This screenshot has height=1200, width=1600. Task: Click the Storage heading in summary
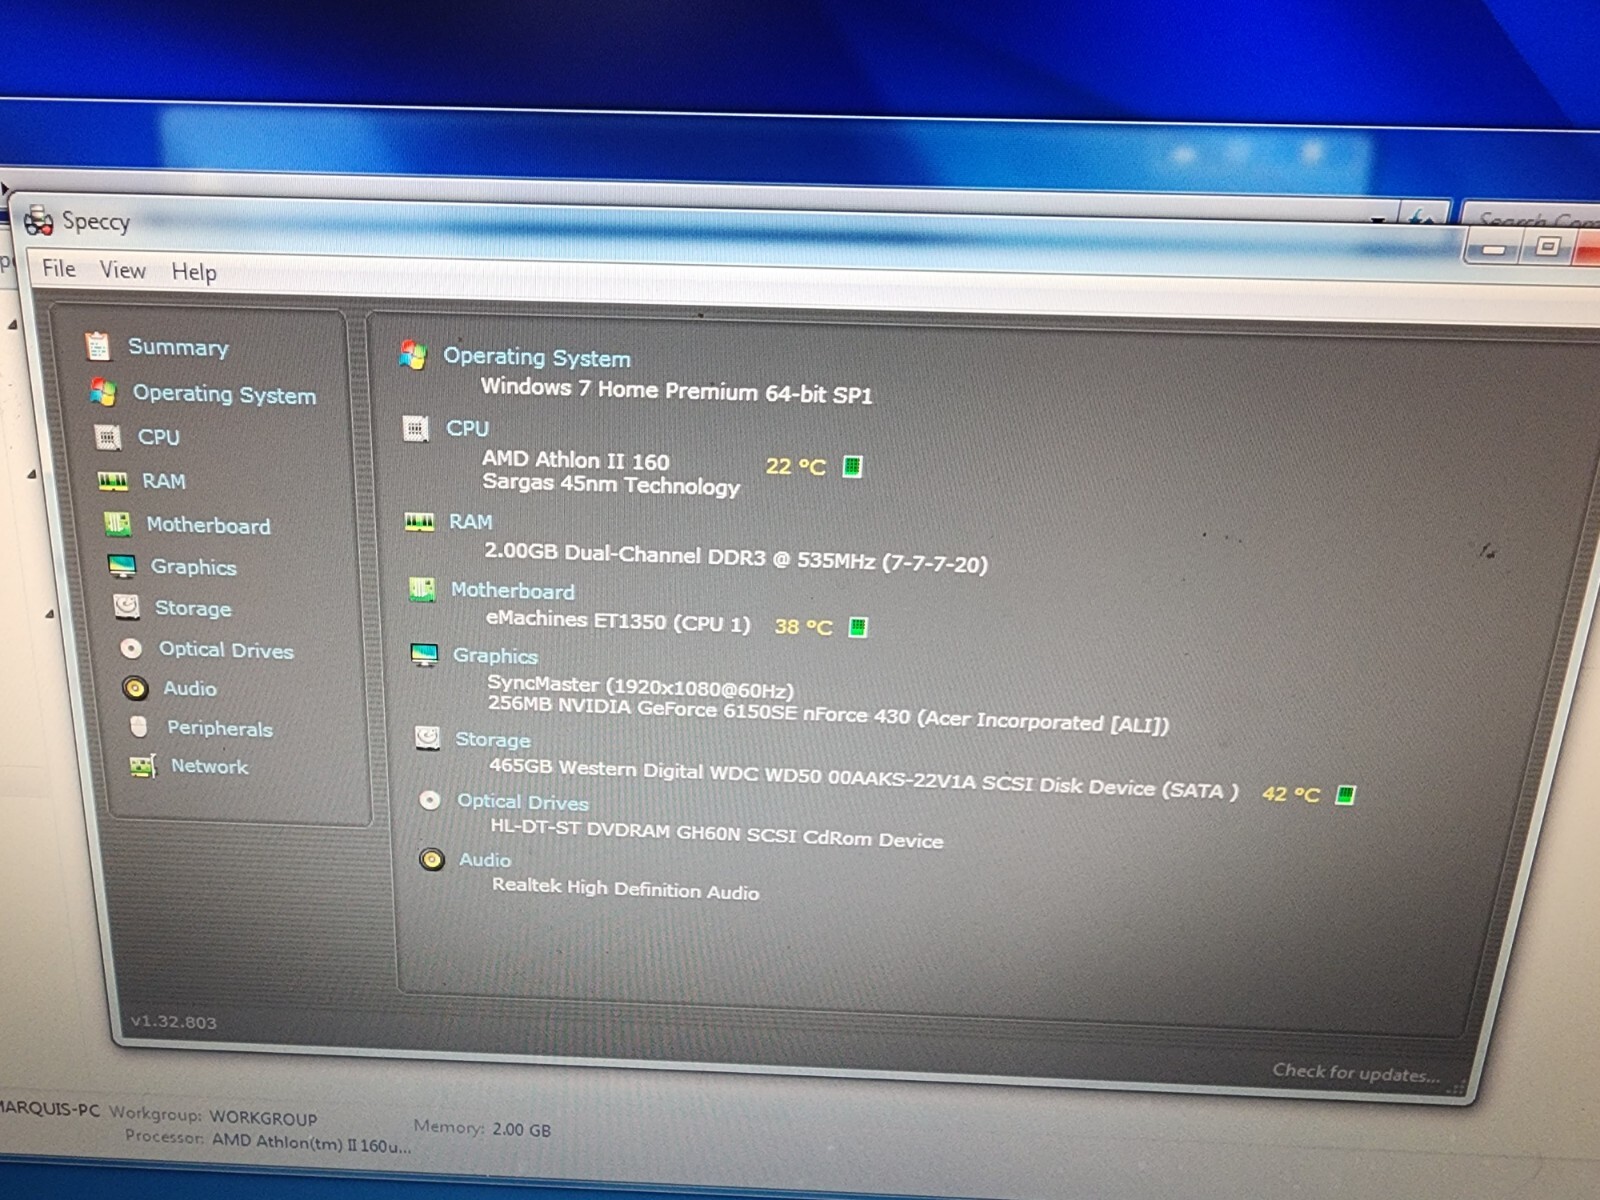(493, 740)
